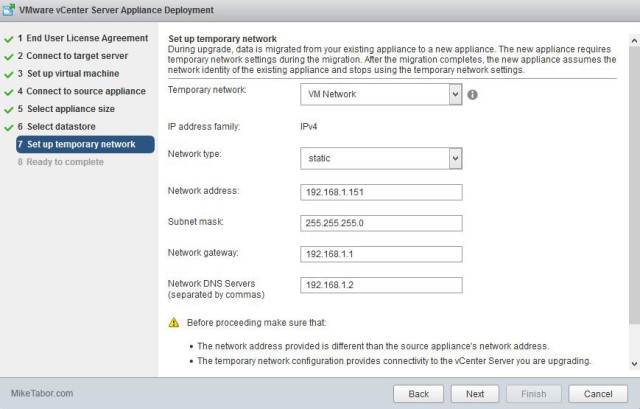Click the Network DNS Servers input field
This screenshot has height=409, width=640.
click(381, 285)
